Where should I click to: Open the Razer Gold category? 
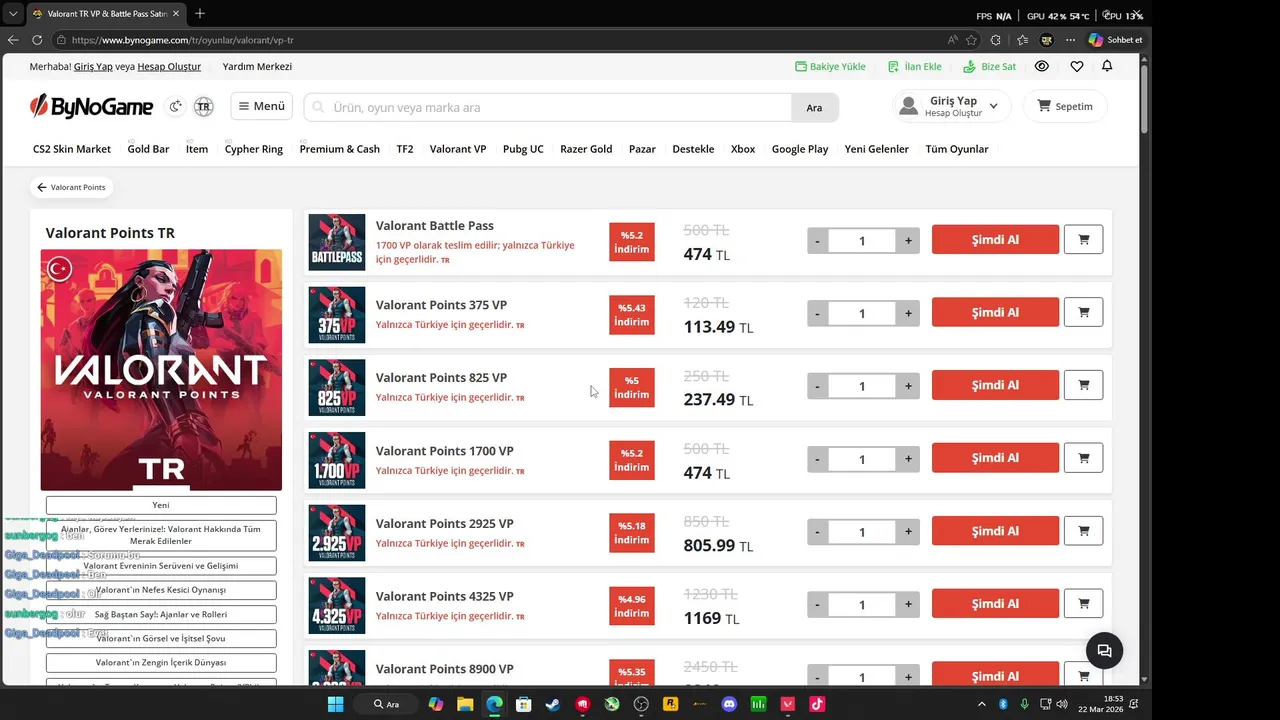click(x=586, y=149)
